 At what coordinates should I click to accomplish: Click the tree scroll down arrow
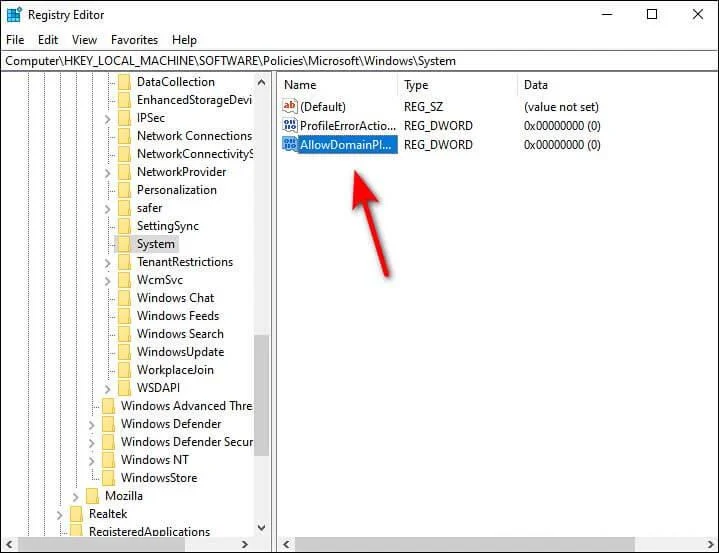pyautogui.click(x=261, y=527)
